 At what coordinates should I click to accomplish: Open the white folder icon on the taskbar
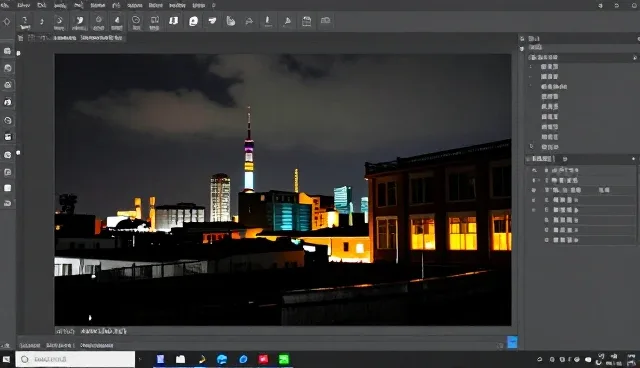[180, 359]
